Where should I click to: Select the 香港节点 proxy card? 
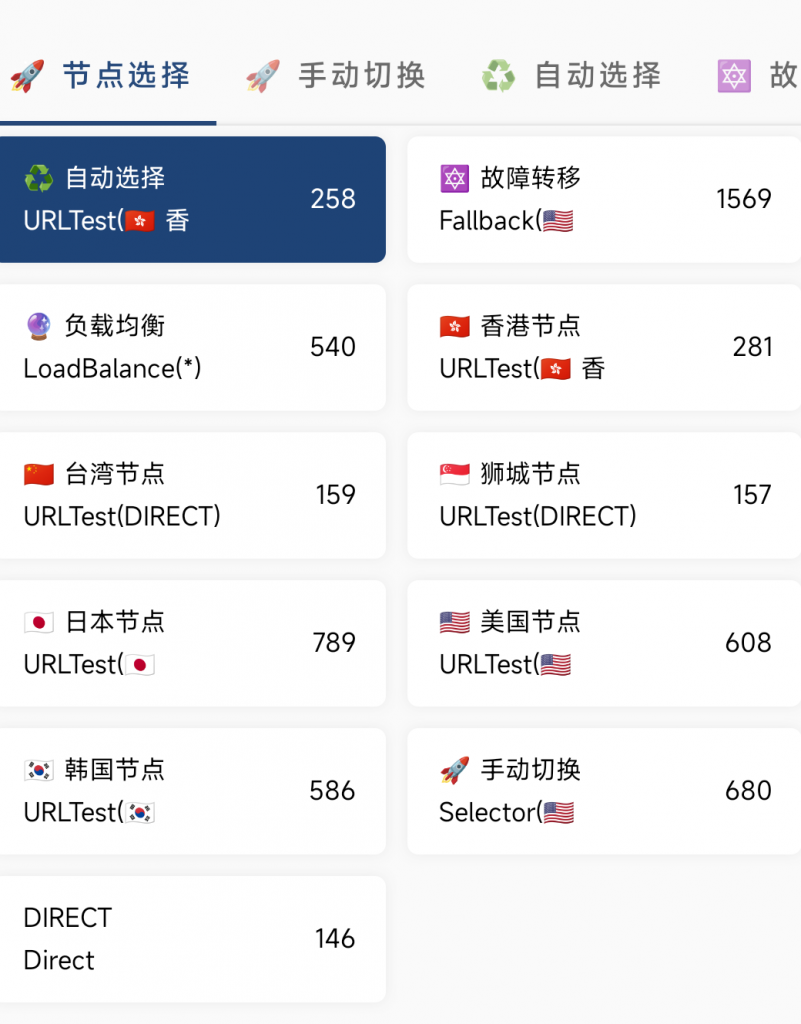pyautogui.click(x=604, y=347)
